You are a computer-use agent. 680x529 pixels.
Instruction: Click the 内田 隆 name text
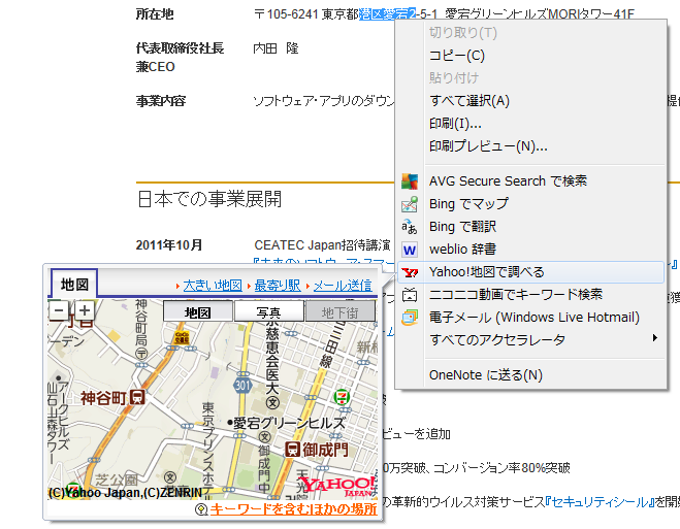tap(276, 48)
